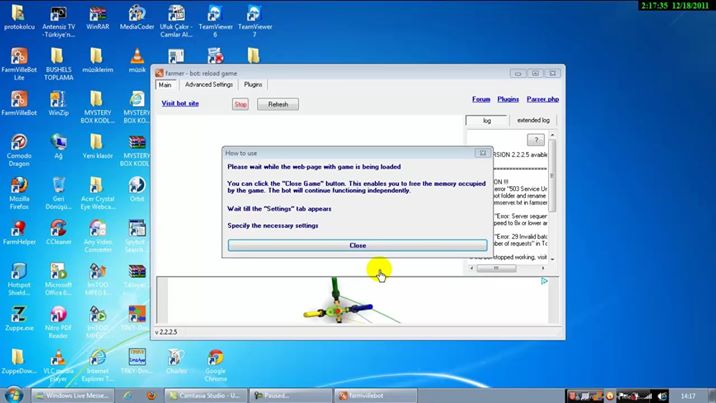Image resolution: width=716 pixels, height=403 pixels.
Task: Click the question mark button in log panel
Action: 536,140
